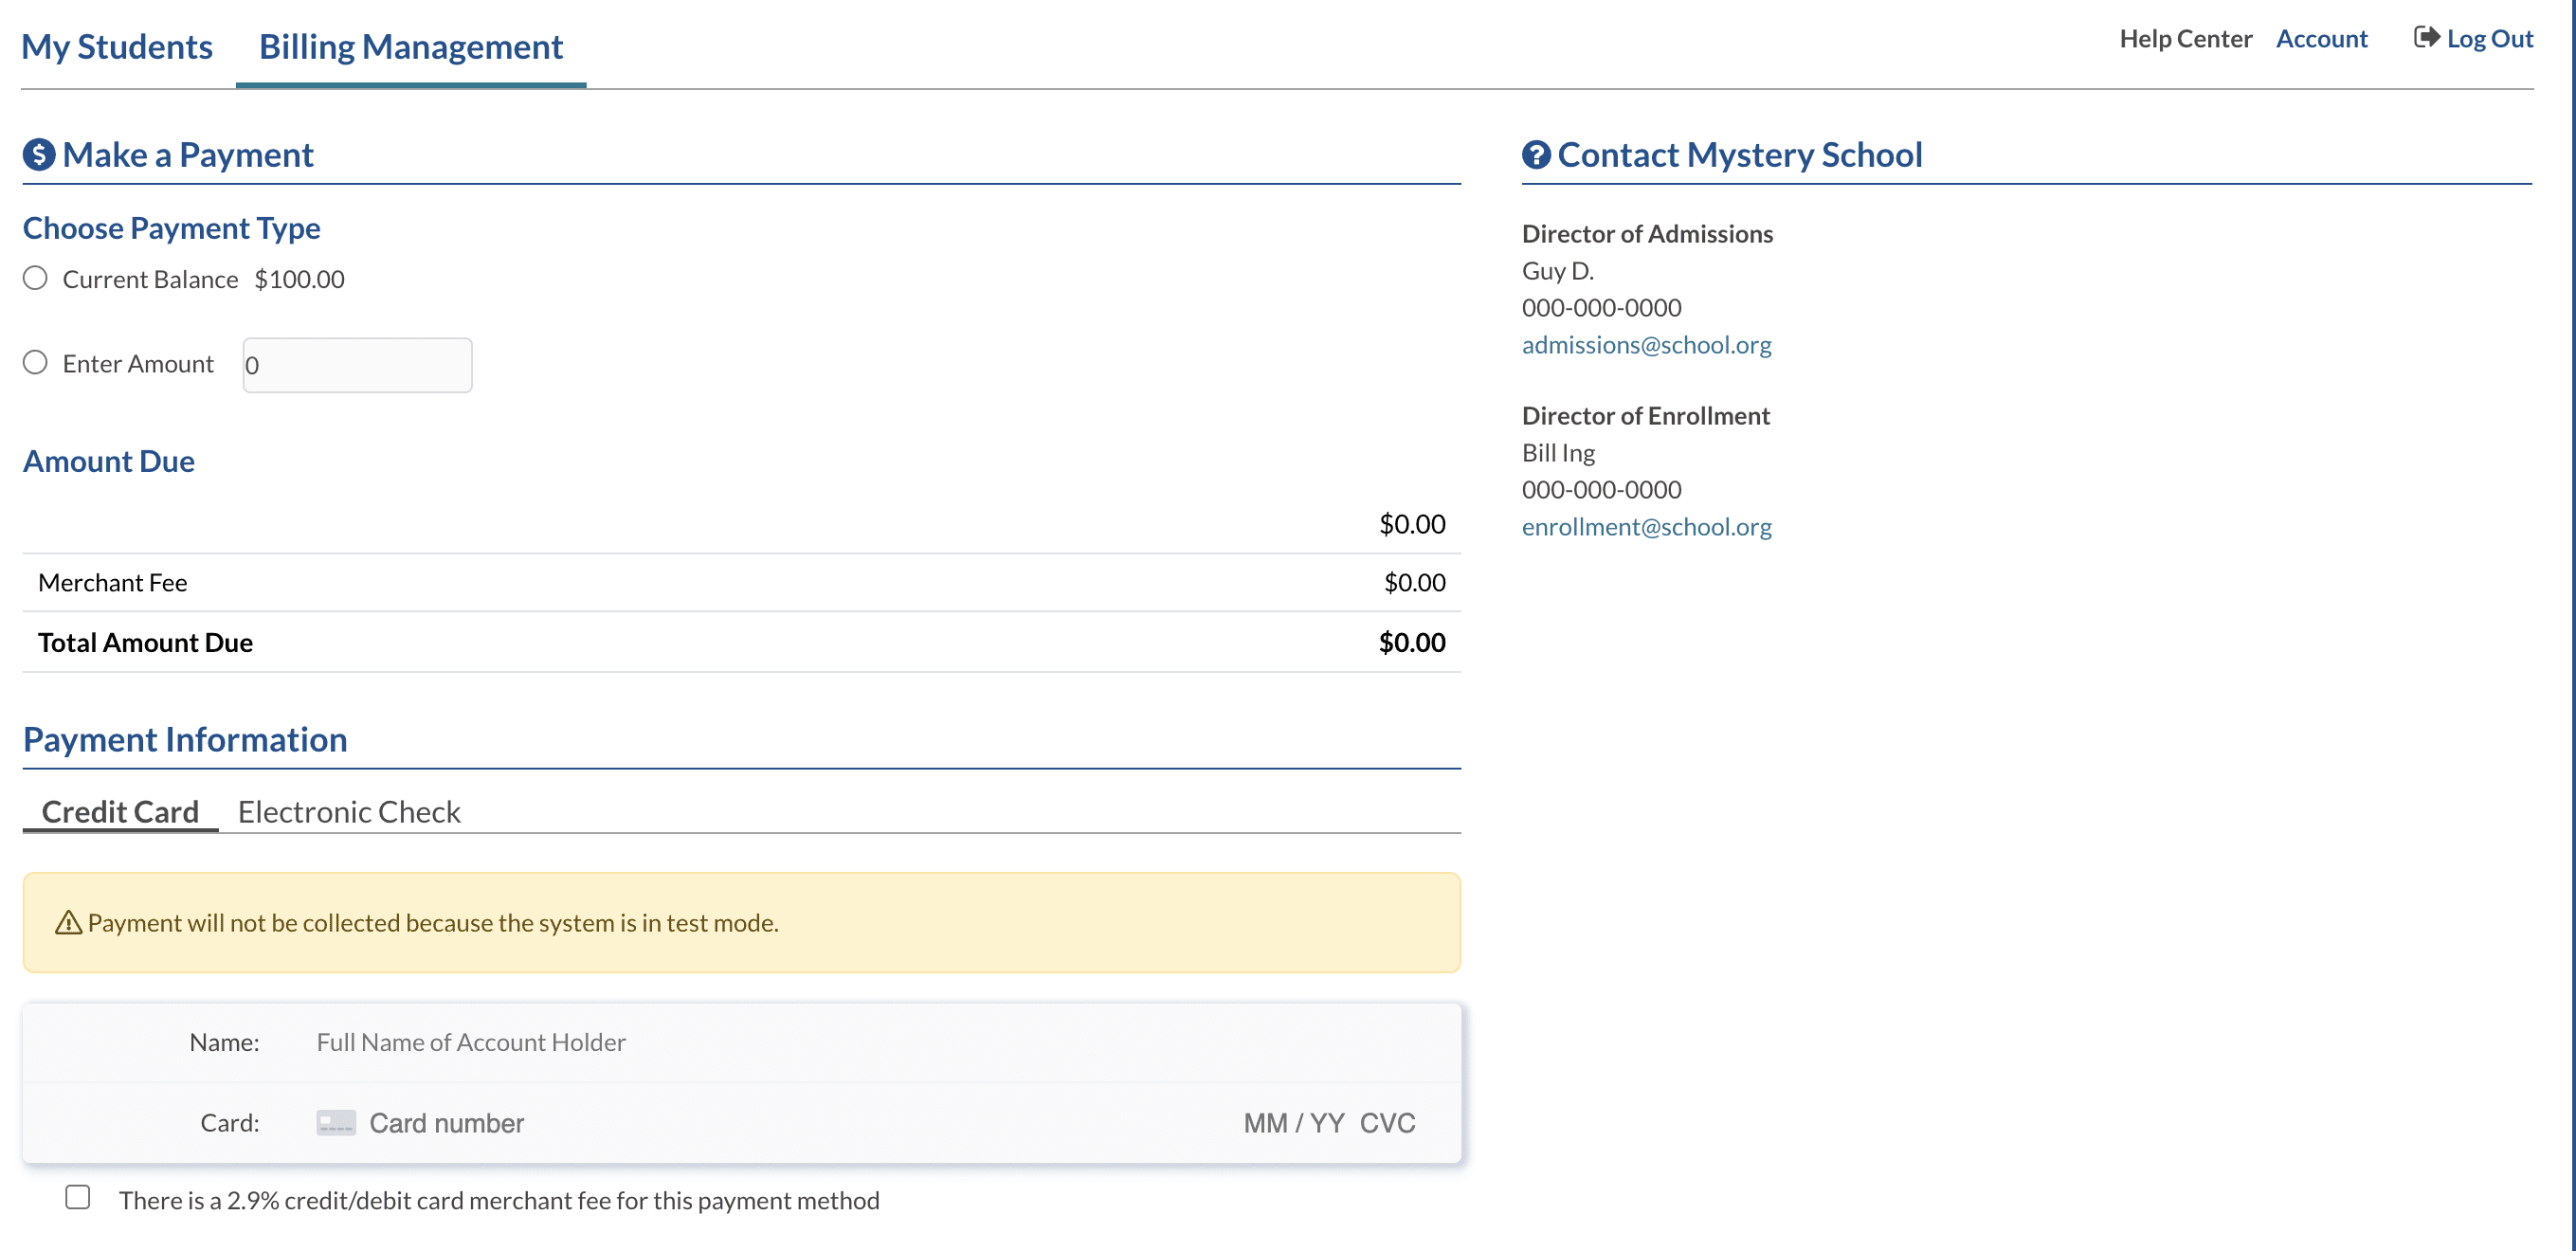Image resolution: width=2576 pixels, height=1251 pixels.
Task: Select Enter Amount radio button
Action: [x=36, y=362]
